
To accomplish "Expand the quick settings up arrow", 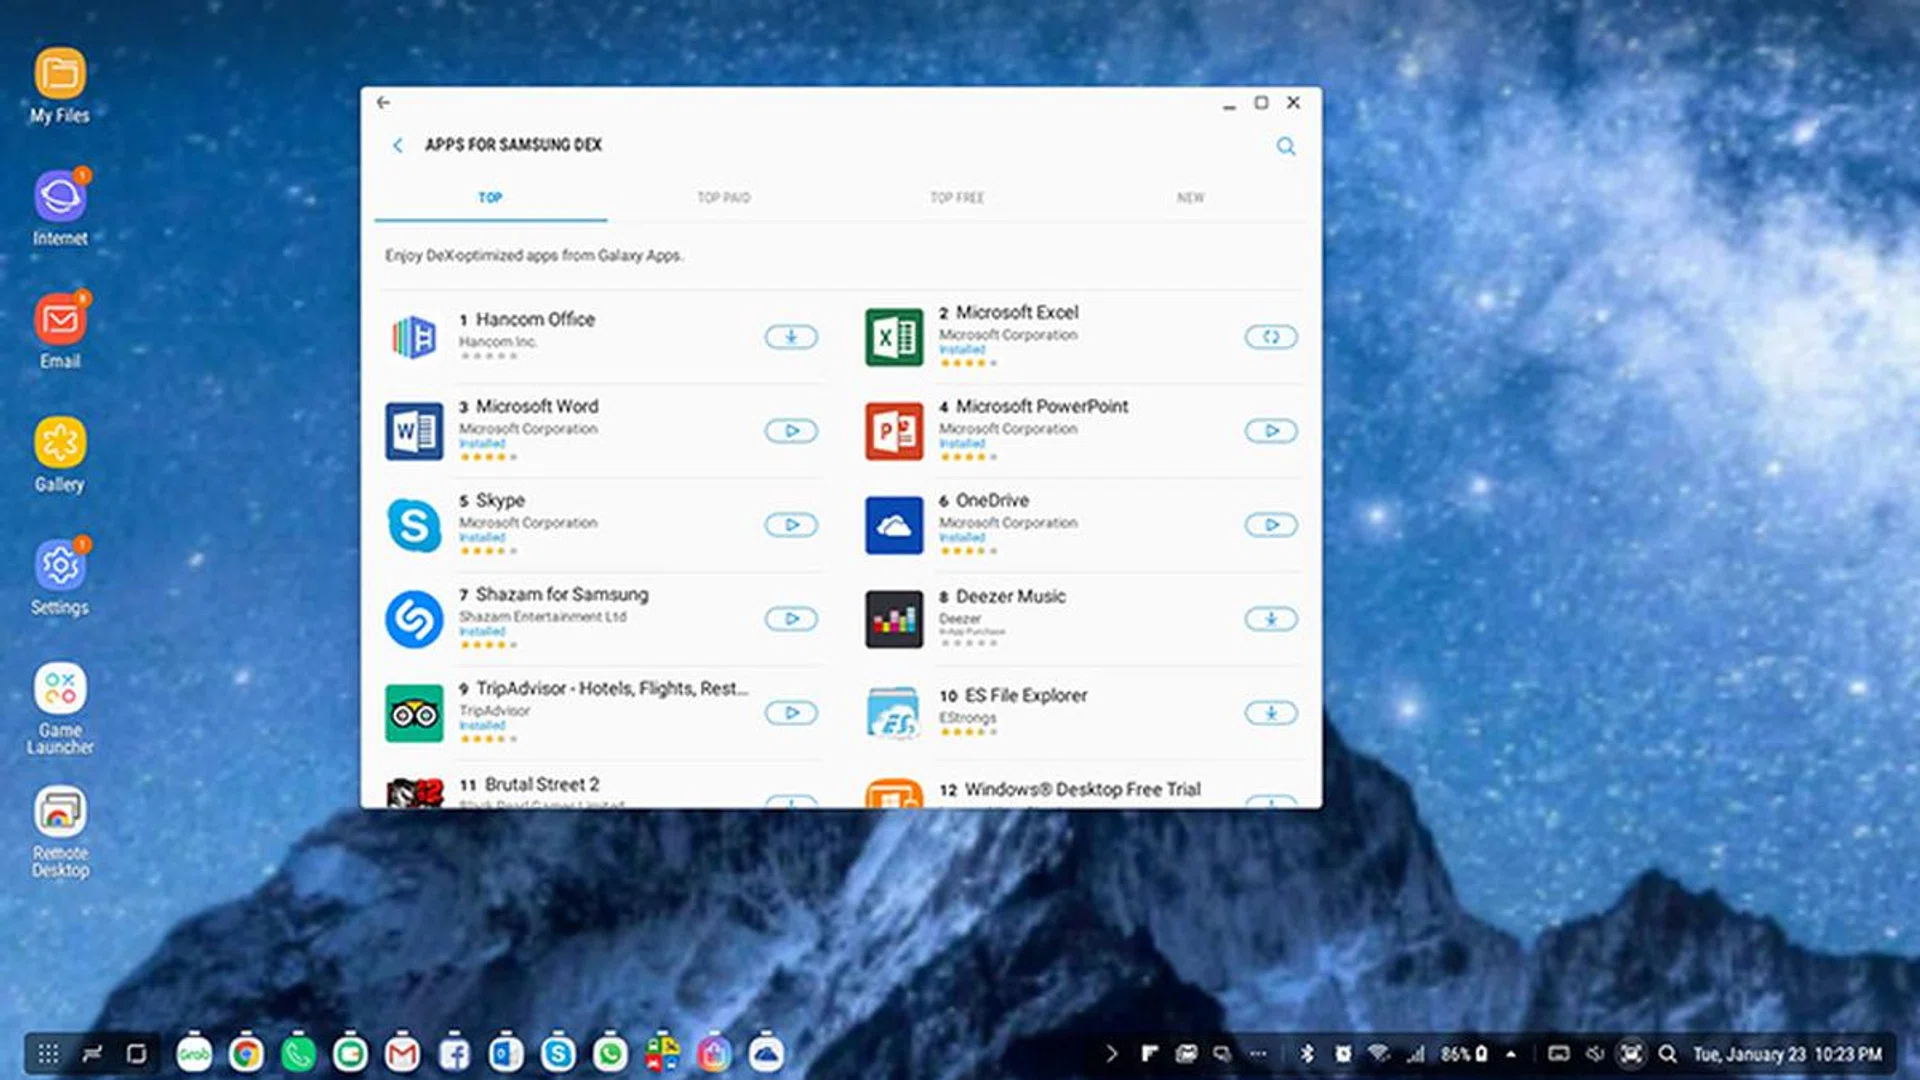I will 1510,1053.
